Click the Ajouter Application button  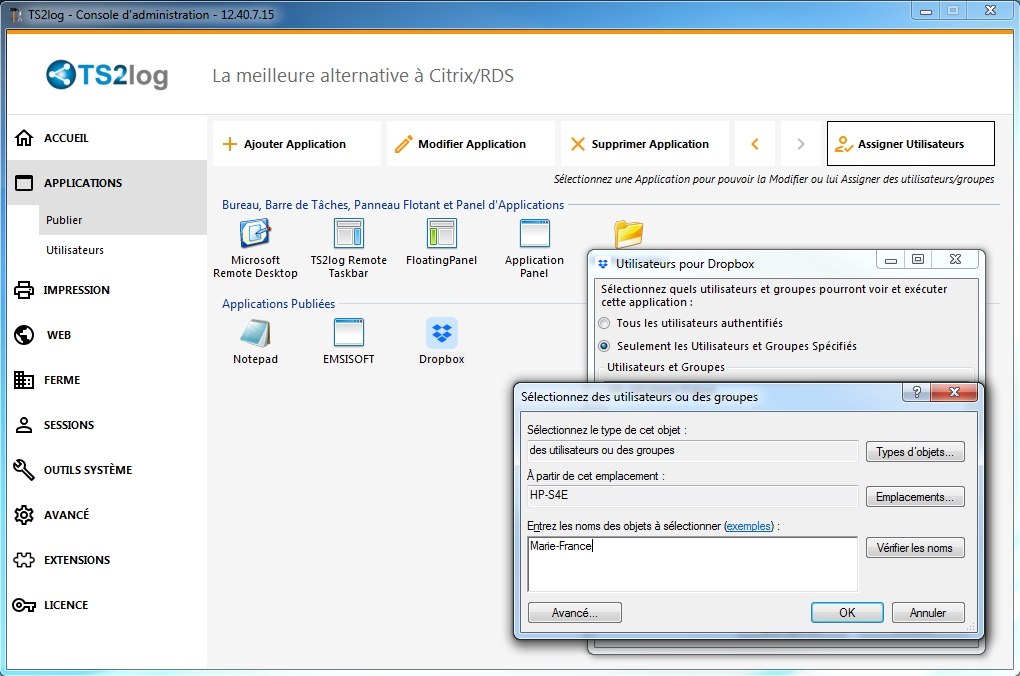click(x=297, y=144)
